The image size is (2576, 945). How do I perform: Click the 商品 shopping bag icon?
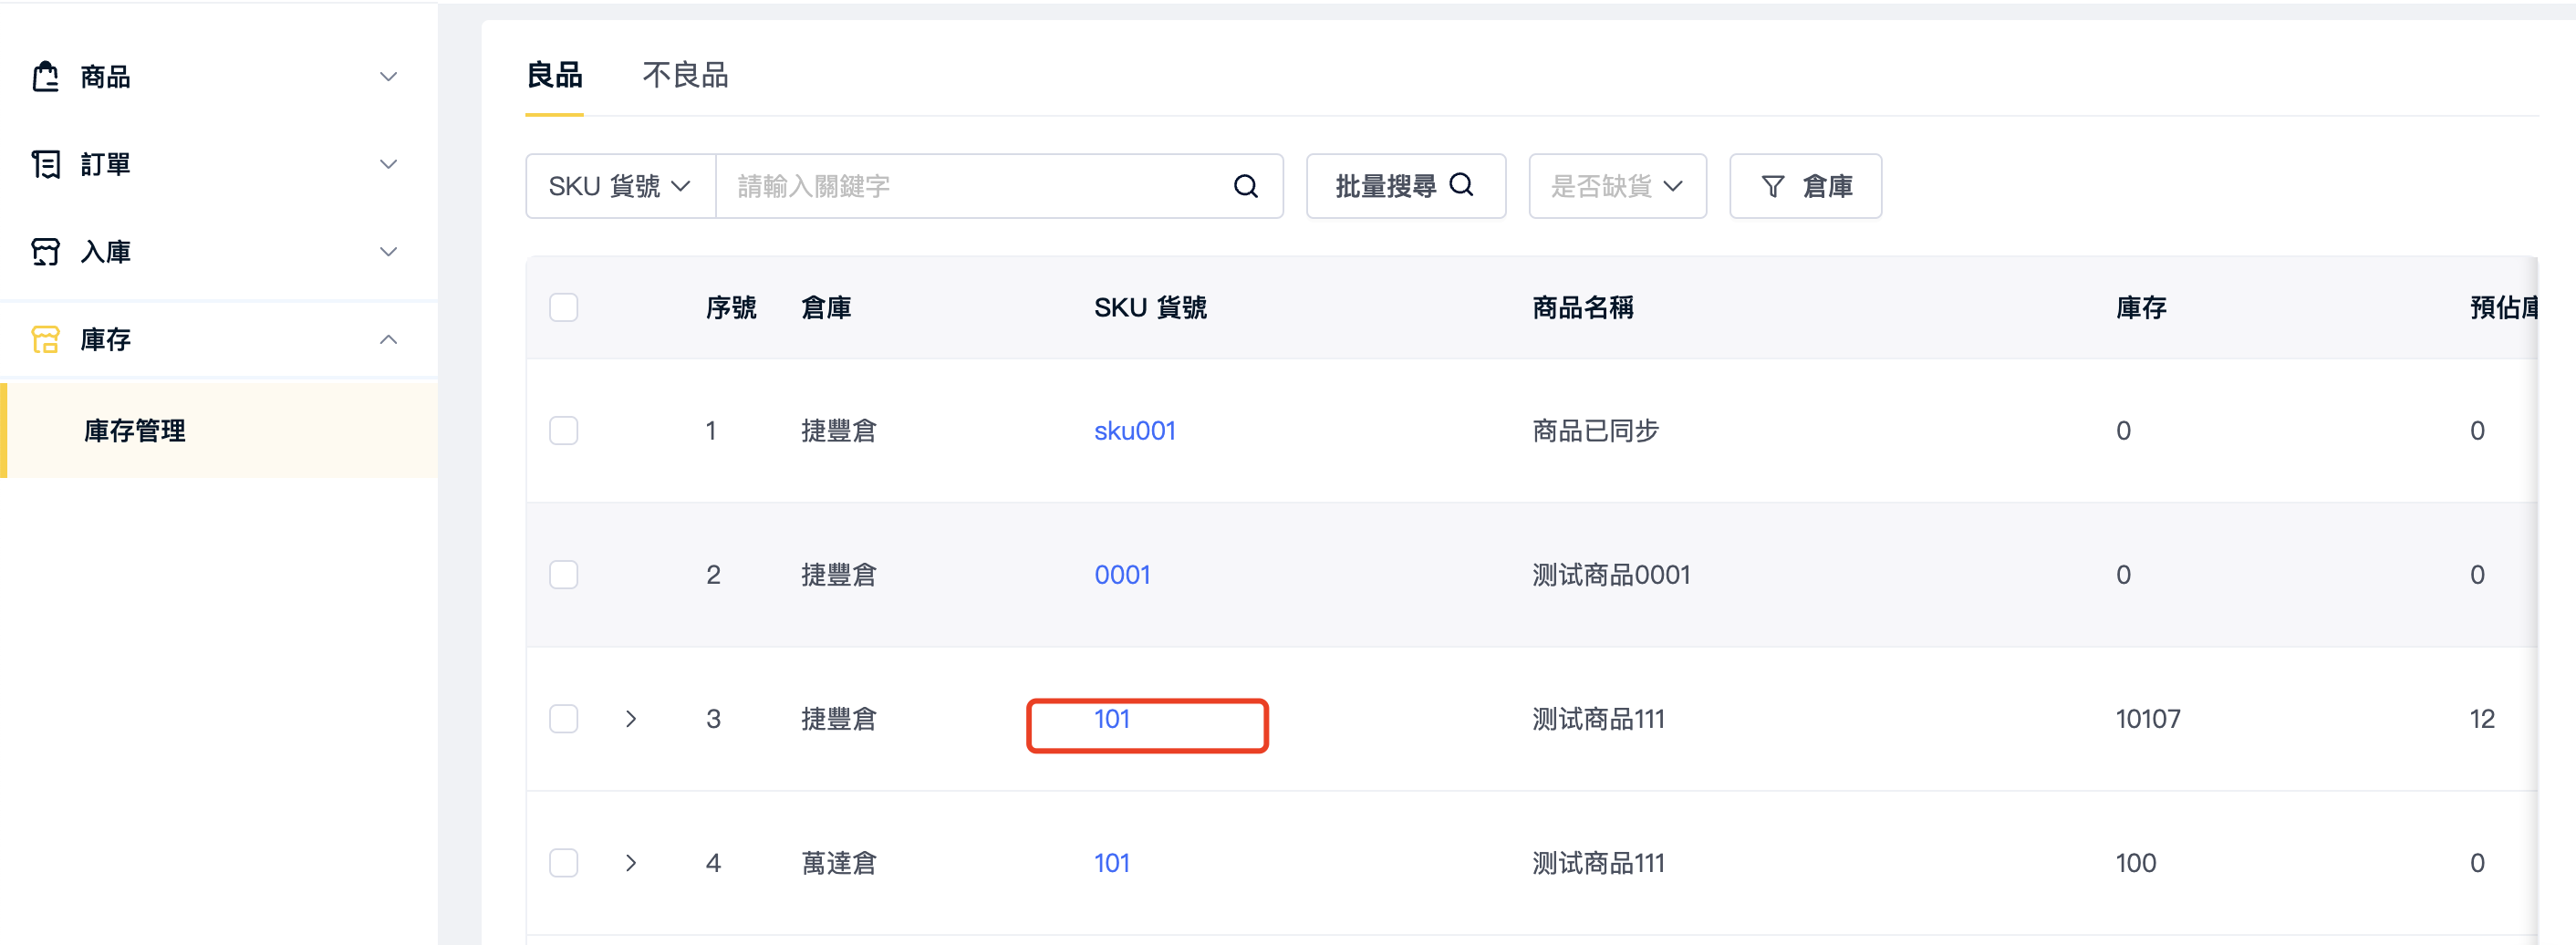(x=45, y=77)
